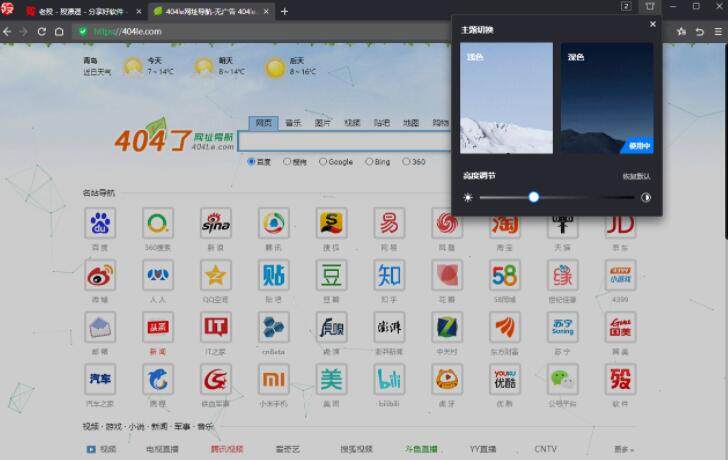728x460 pixels.
Task: Open the Tieba blue 贴 icon
Action: 273,275
